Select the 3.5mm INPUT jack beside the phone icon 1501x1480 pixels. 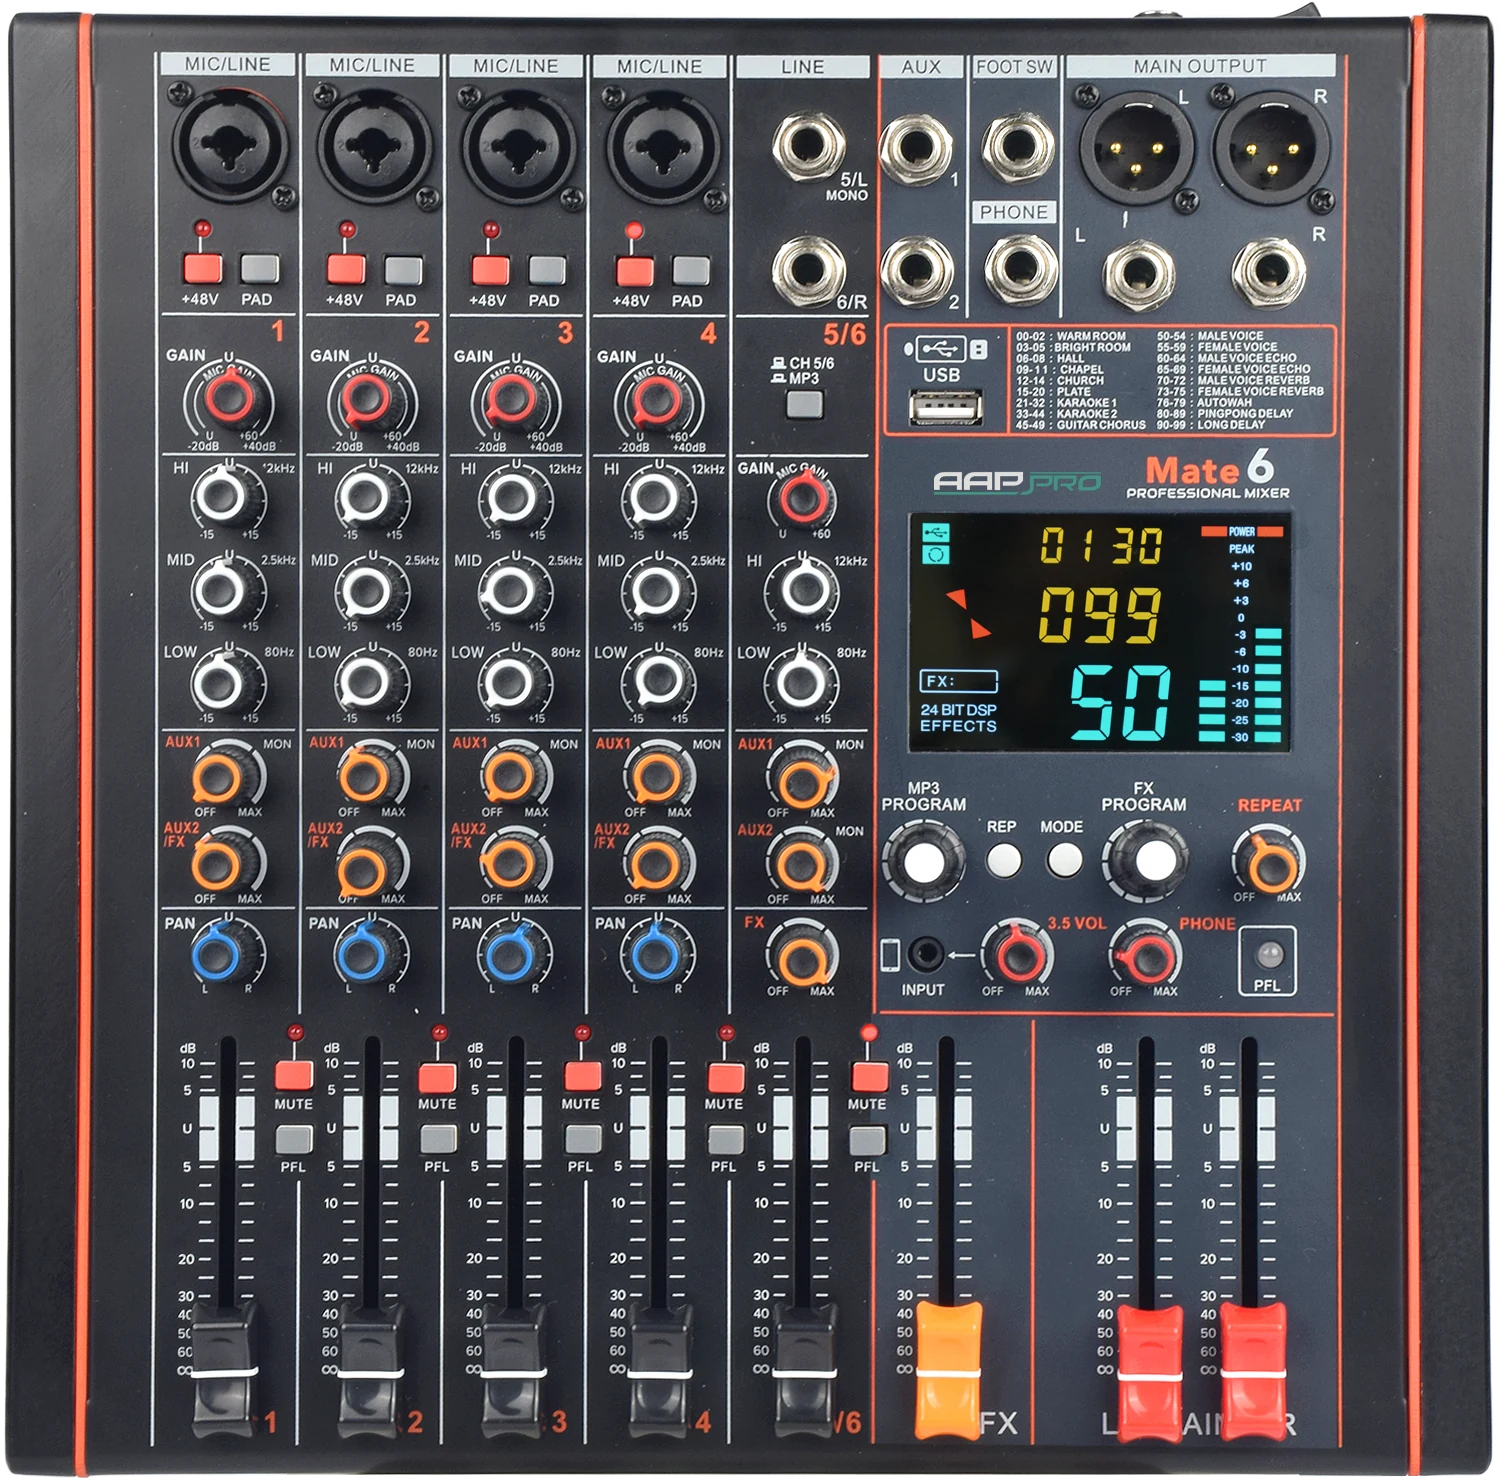925,955
